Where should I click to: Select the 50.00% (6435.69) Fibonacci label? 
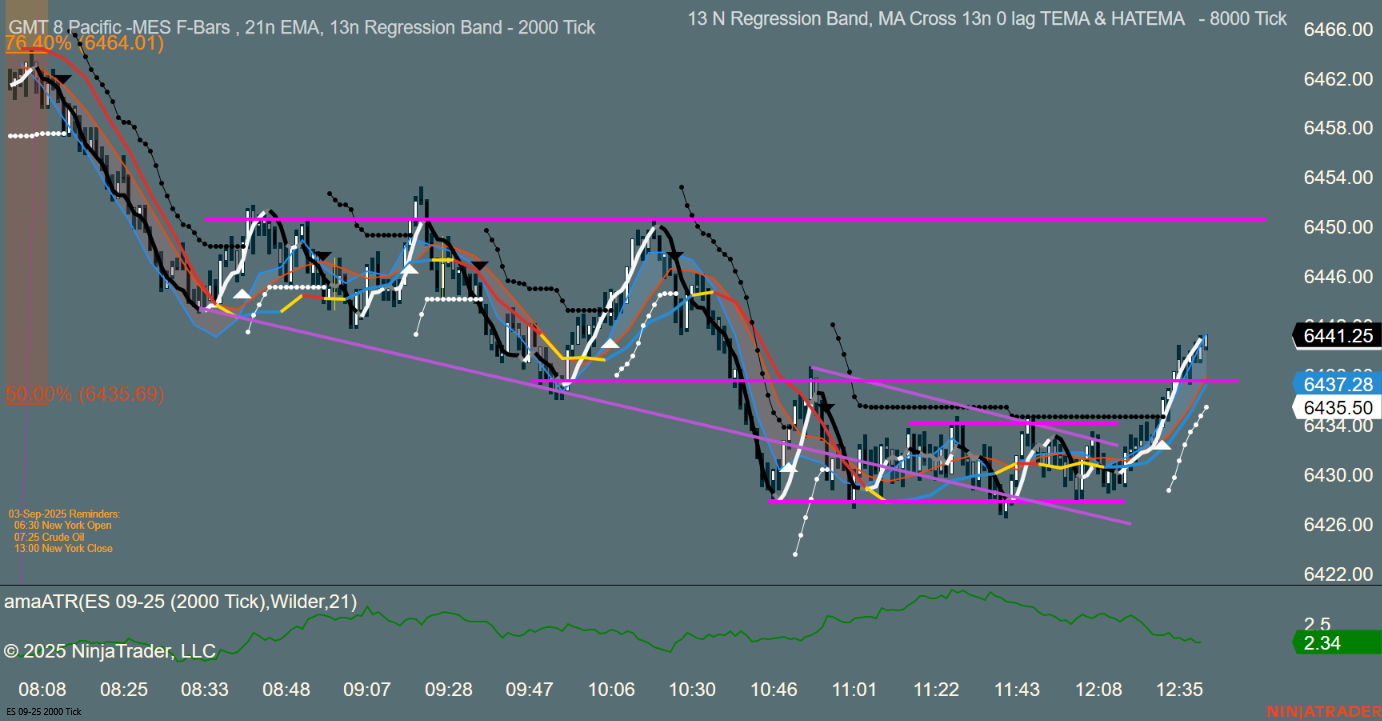pos(84,394)
